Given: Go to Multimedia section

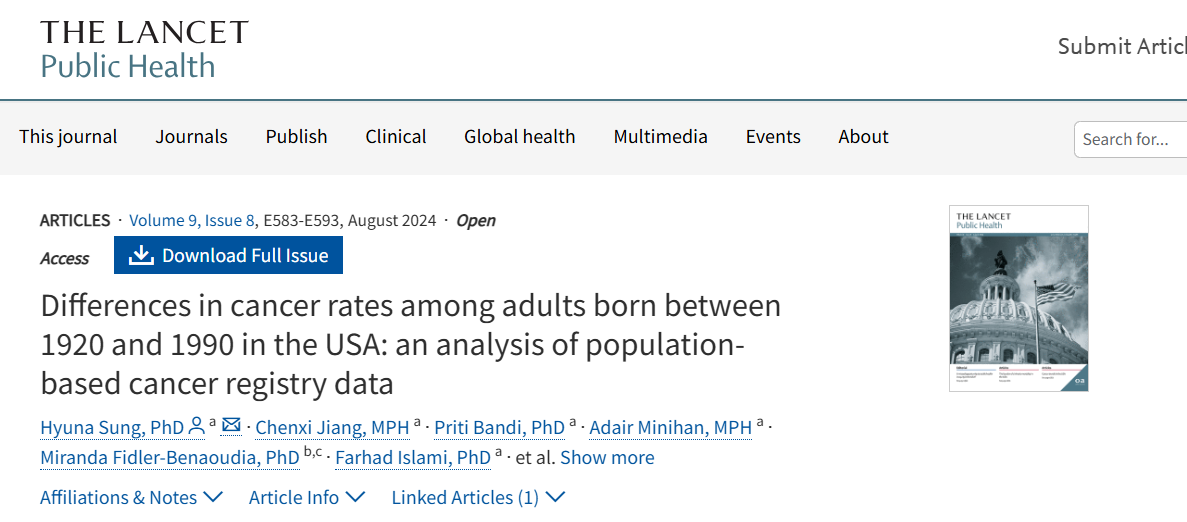Looking at the screenshot, I should coord(660,137).
